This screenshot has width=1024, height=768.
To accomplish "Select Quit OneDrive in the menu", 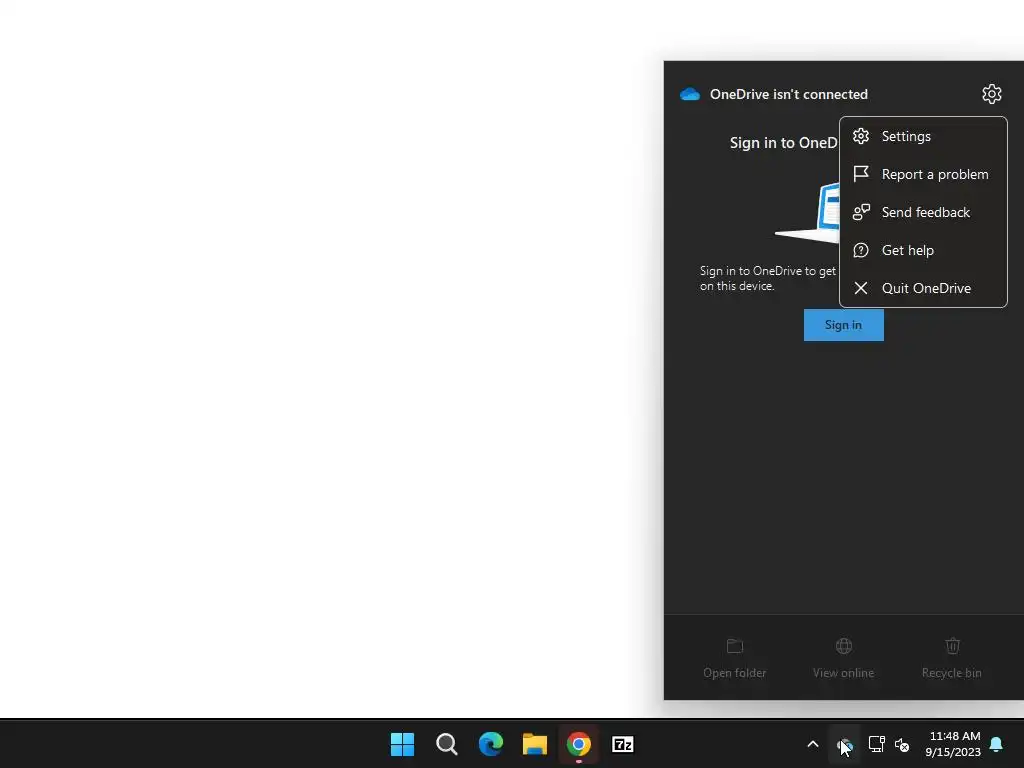I will click(x=923, y=288).
